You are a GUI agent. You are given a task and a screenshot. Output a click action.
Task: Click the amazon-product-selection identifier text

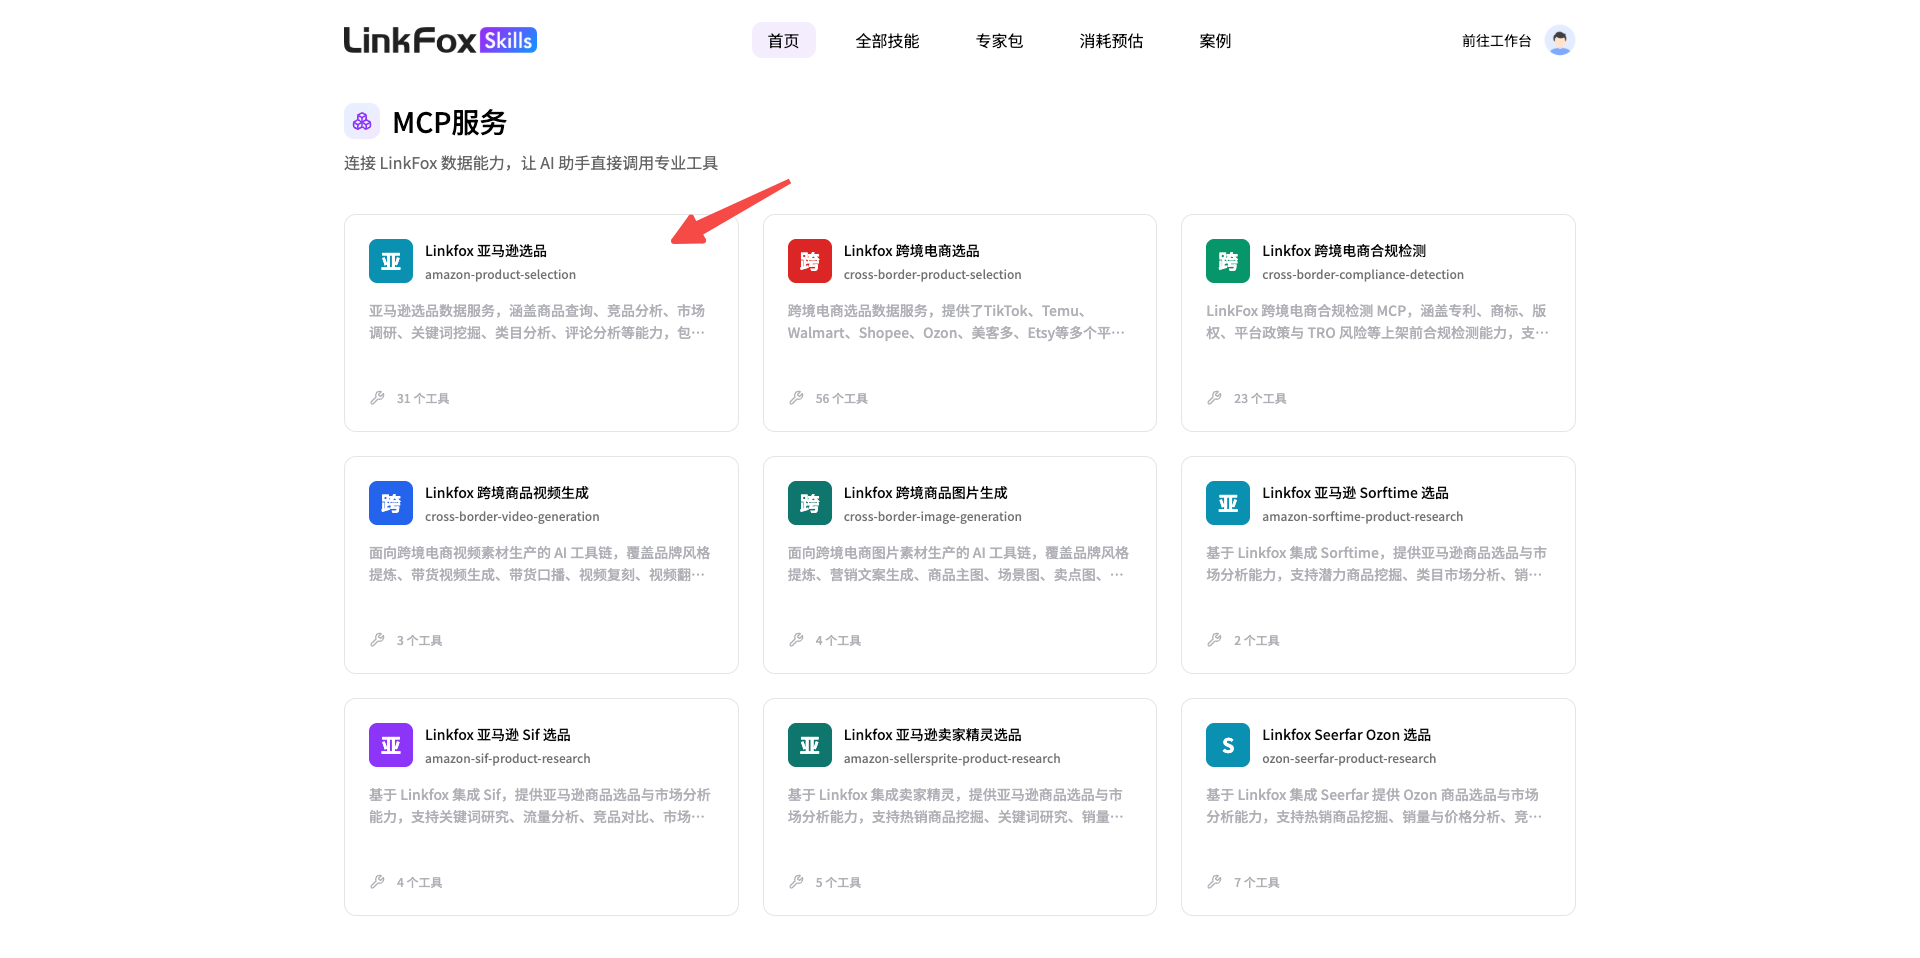[x=501, y=275]
